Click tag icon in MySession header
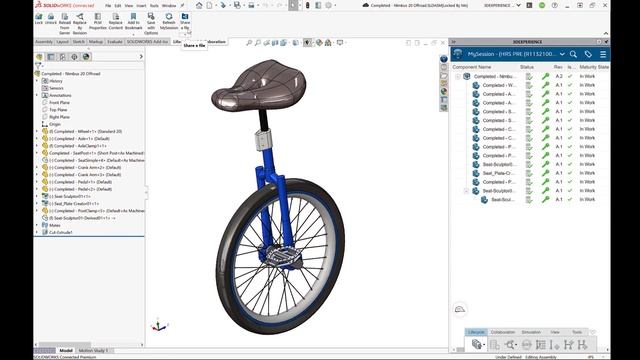 (x=588, y=54)
